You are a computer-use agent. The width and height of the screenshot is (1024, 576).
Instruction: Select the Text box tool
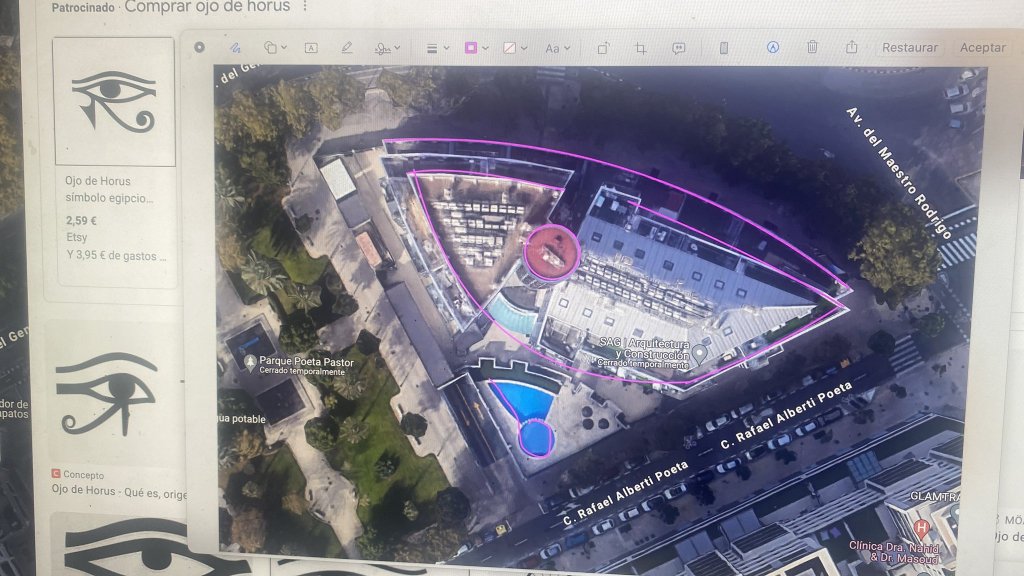coord(311,47)
